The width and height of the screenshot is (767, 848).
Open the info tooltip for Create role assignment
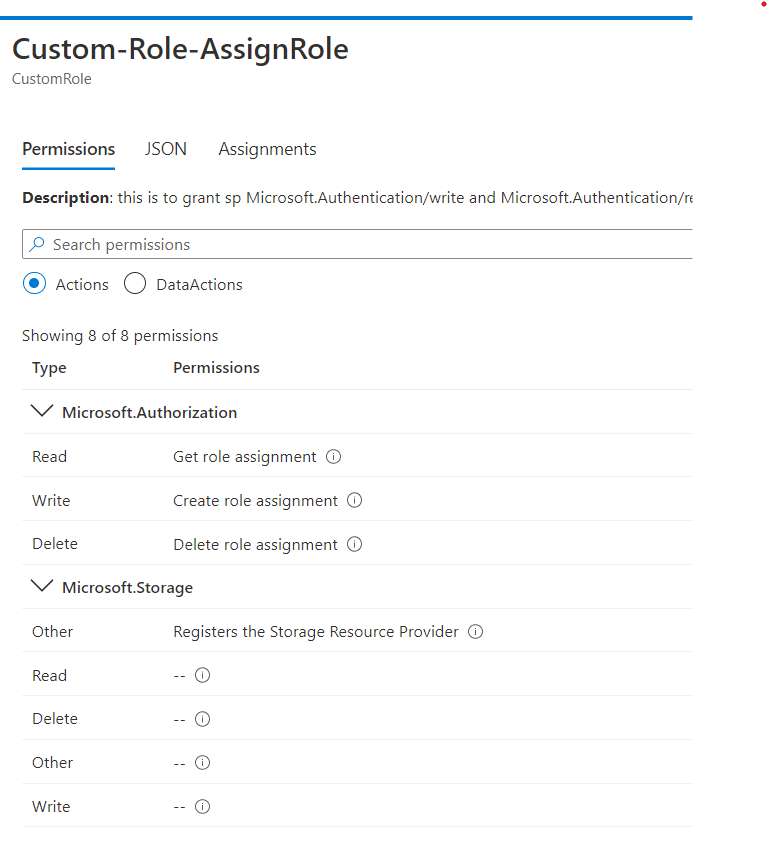point(354,500)
